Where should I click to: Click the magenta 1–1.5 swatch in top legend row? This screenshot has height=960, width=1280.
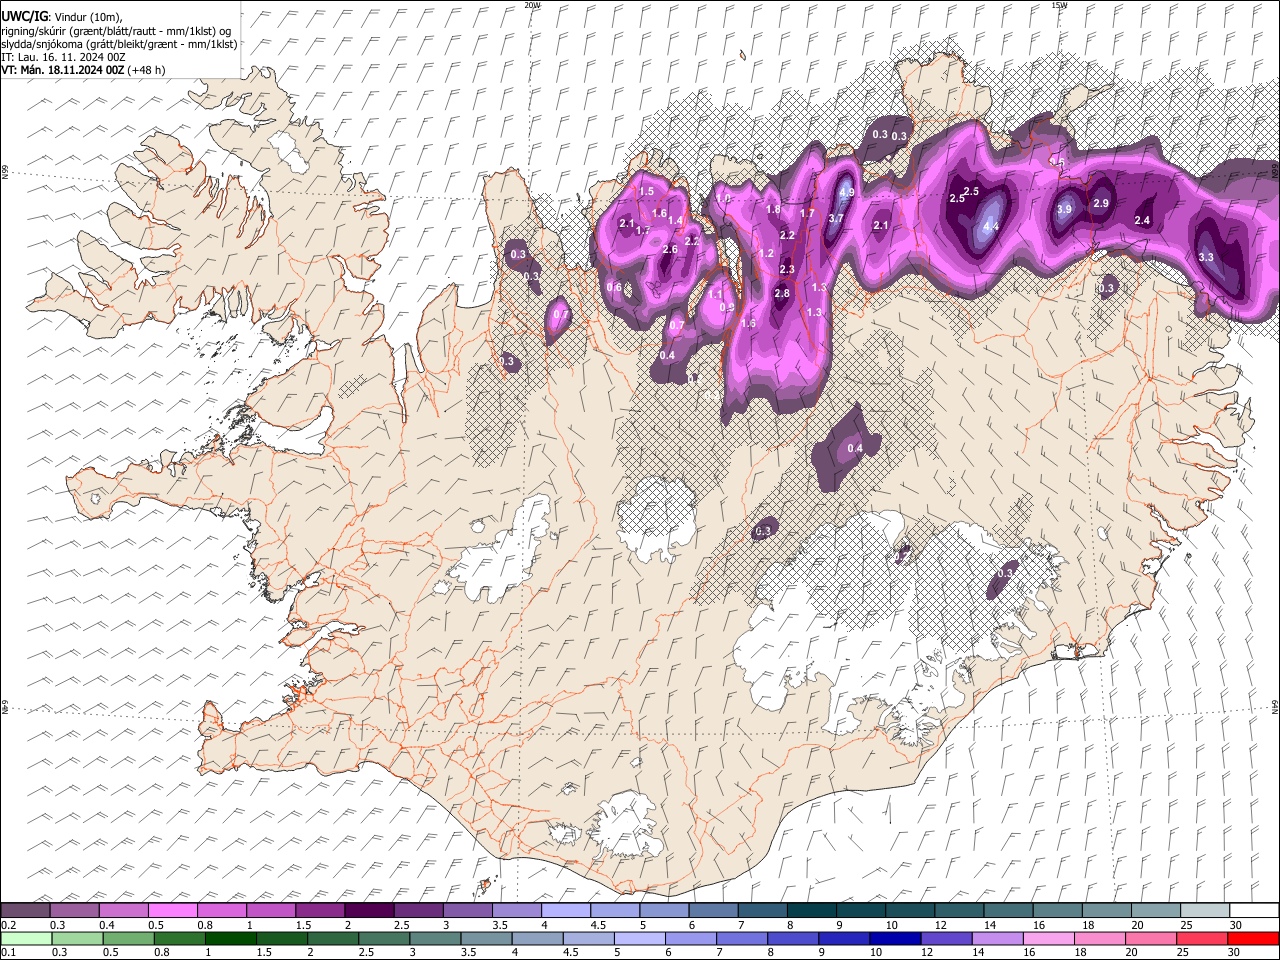271,910
